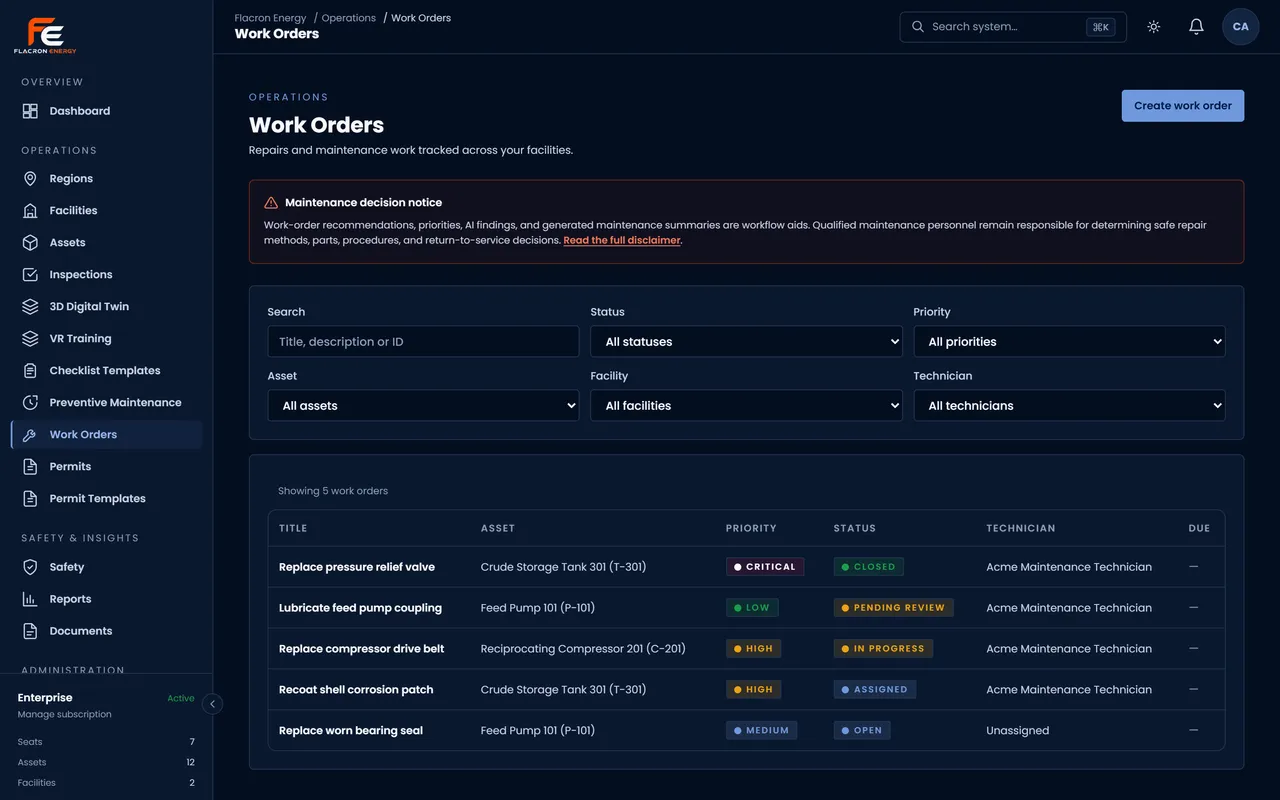Open the Replace pressure relief valve work order

click(x=357, y=567)
